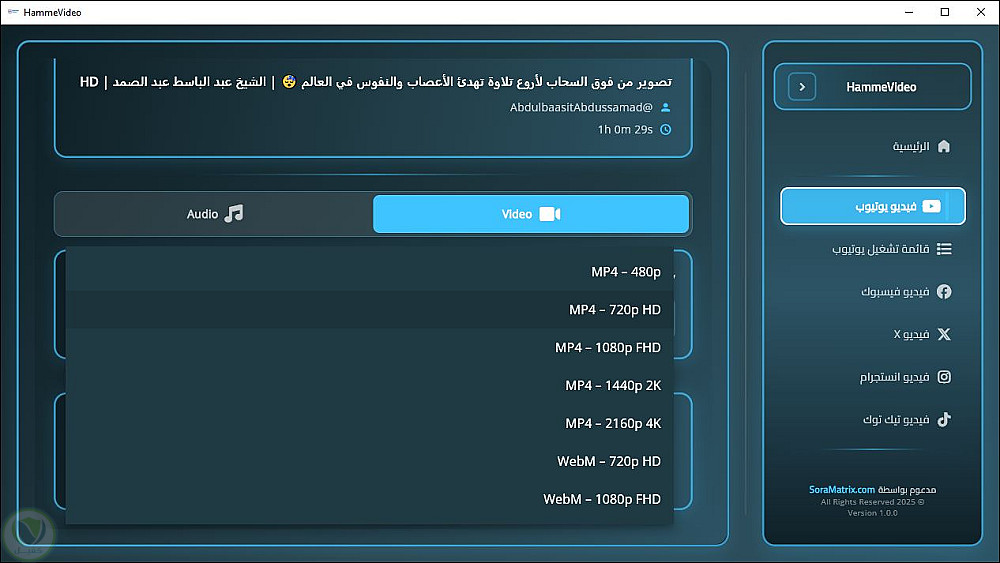Click the Facebook logo icon

pyautogui.click(x=944, y=291)
